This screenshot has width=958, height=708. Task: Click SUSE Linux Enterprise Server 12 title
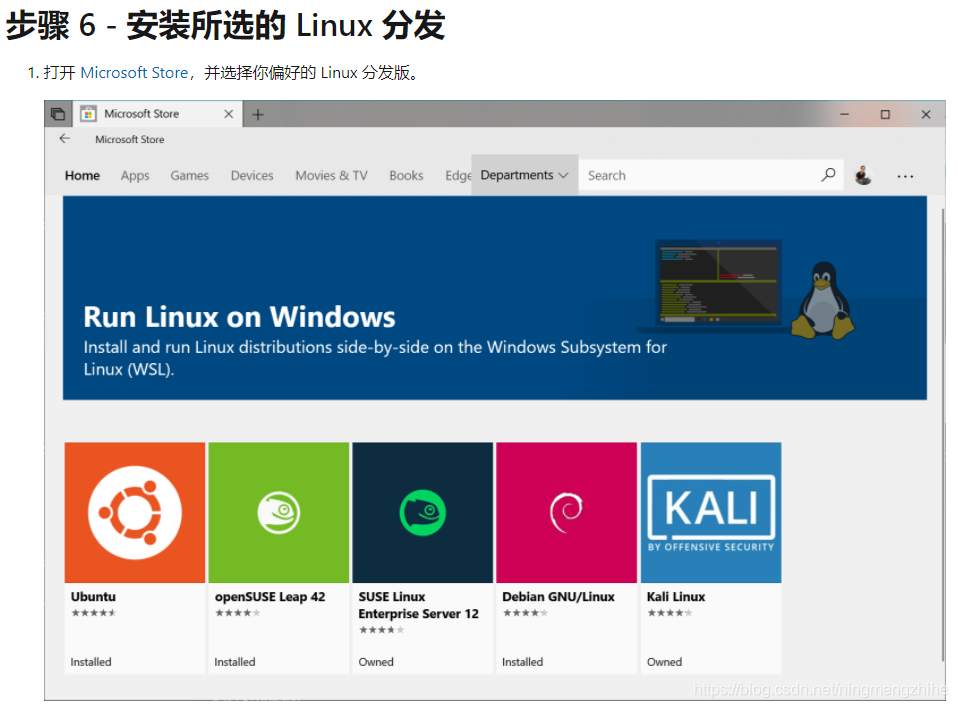pos(418,605)
